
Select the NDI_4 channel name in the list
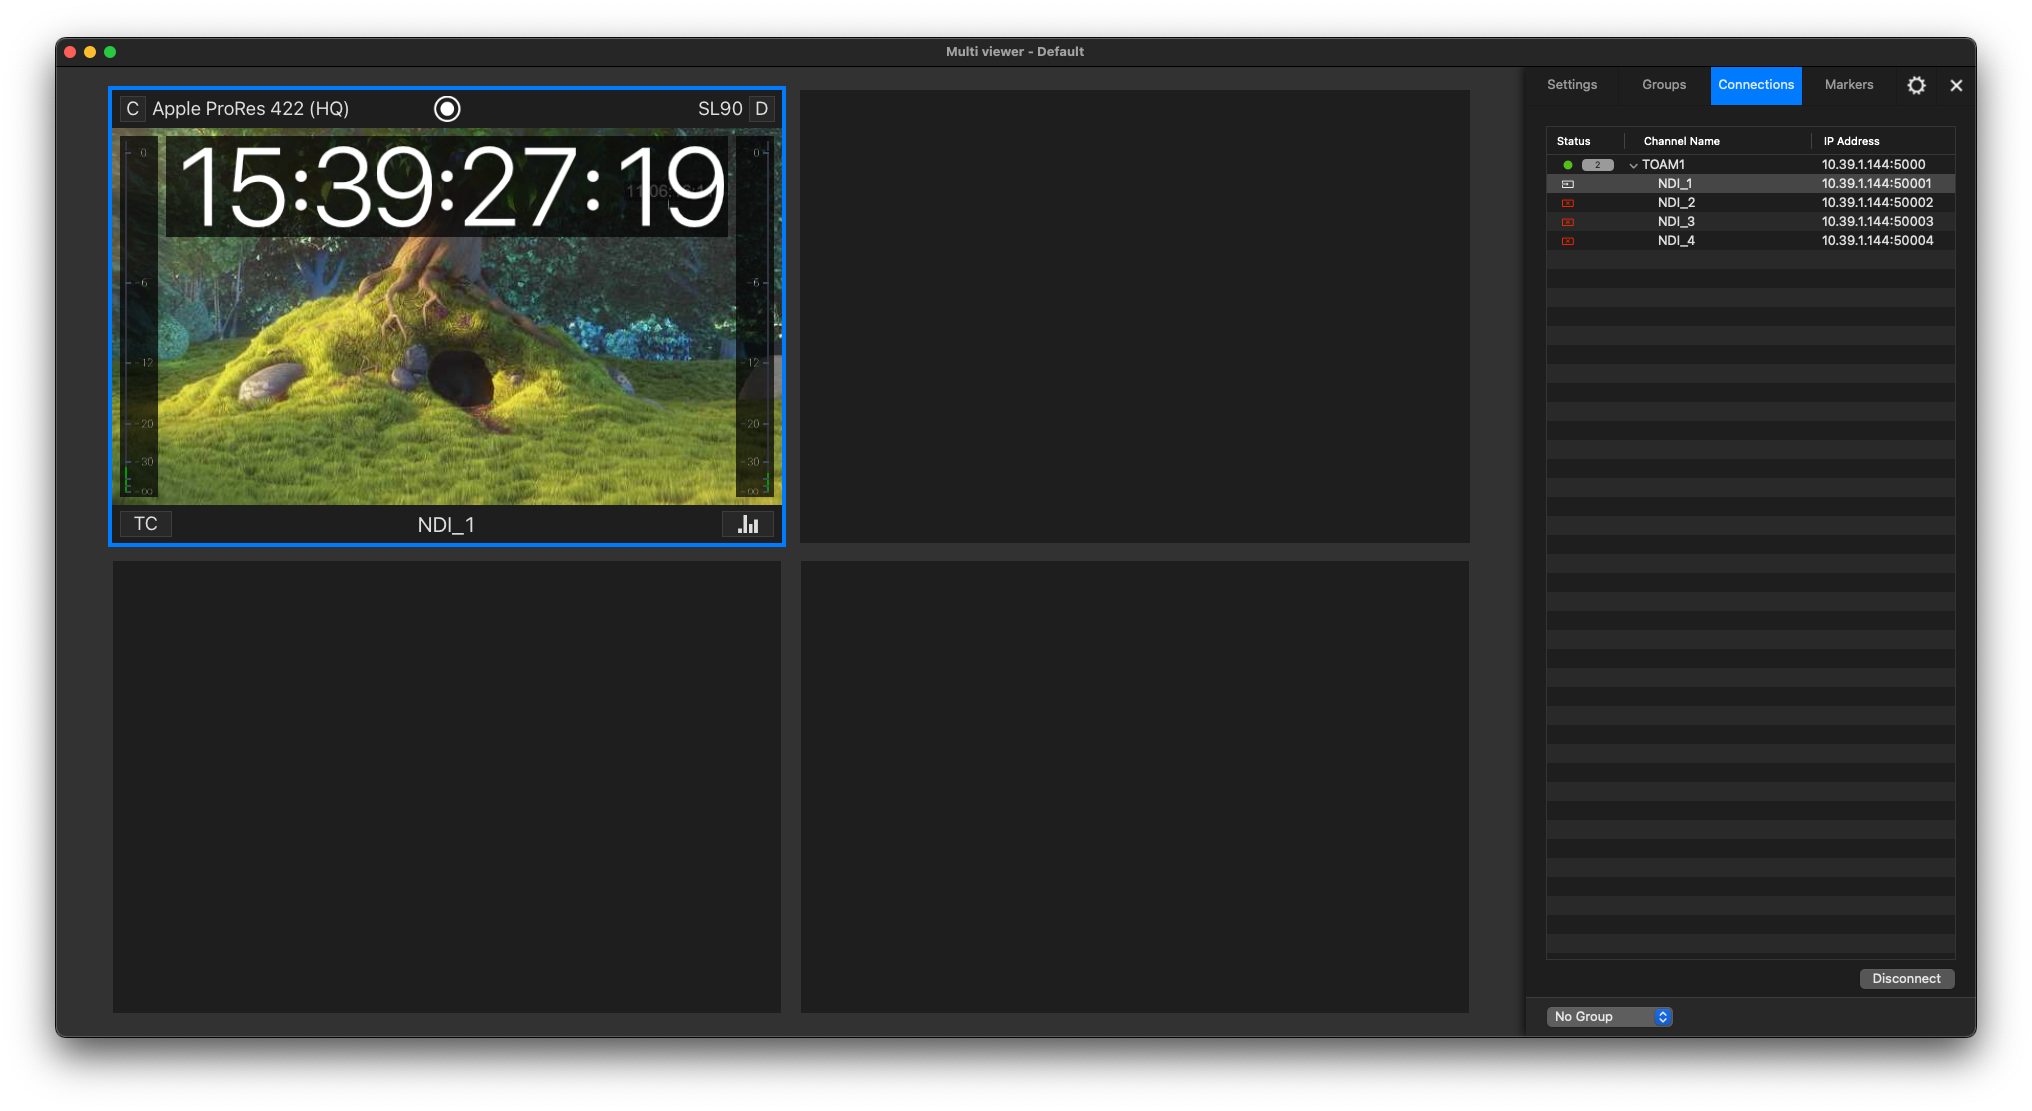pos(1676,241)
